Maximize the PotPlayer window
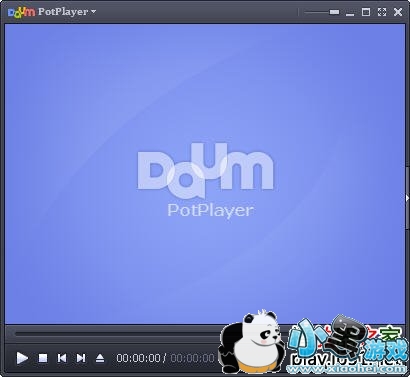The width and height of the screenshot is (410, 377). tap(366, 12)
